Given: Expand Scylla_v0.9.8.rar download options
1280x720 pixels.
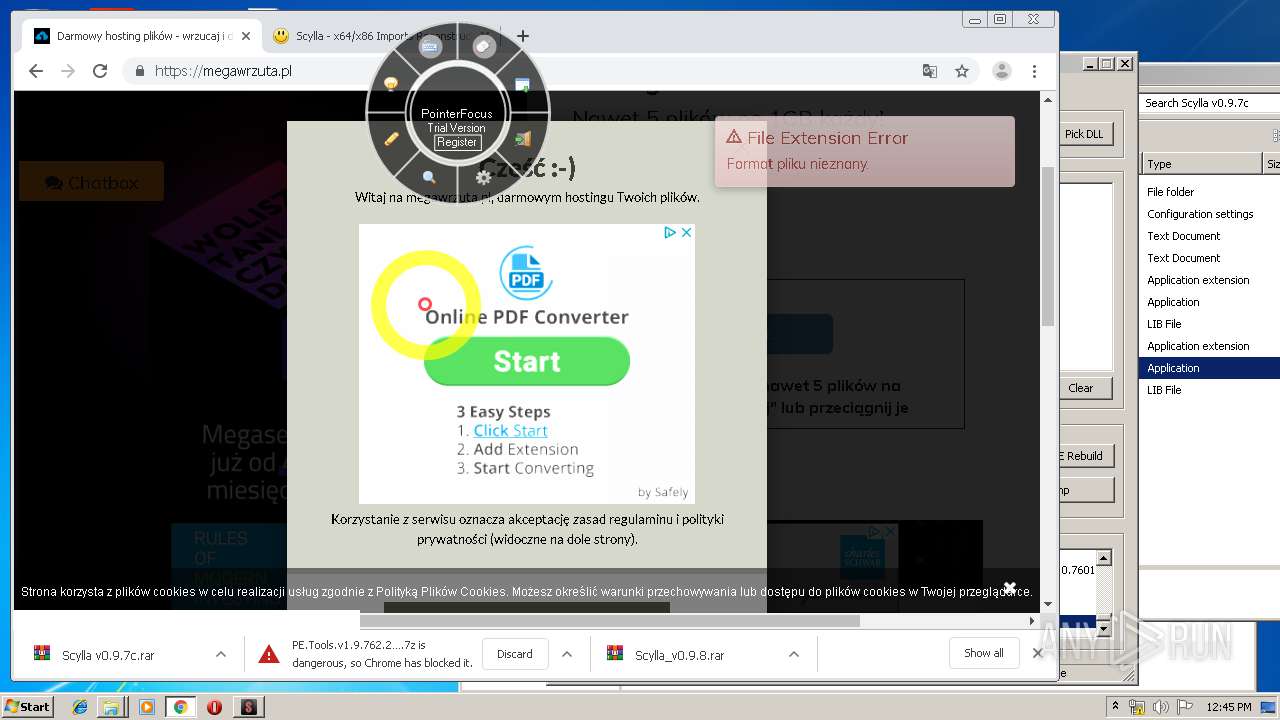Looking at the screenshot, I should tap(794, 654).
